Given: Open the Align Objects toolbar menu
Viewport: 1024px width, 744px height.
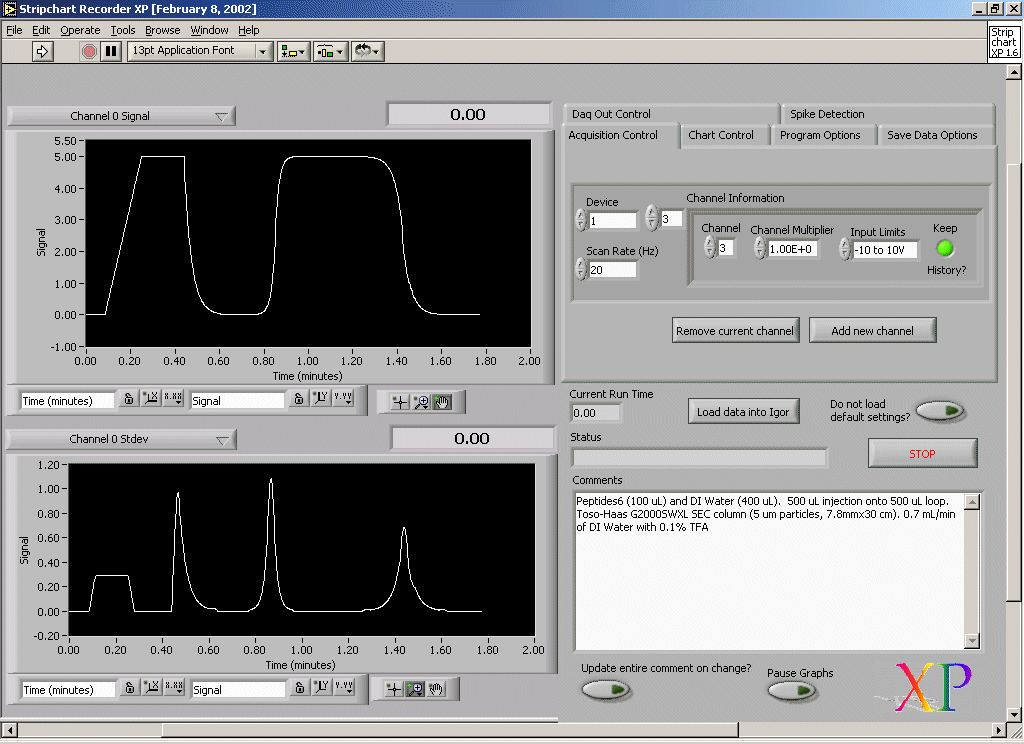Looking at the screenshot, I should tap(293, 51).
